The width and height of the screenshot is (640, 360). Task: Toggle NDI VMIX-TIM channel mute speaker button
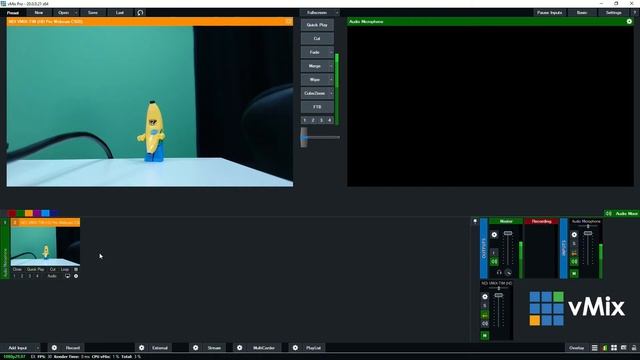(x=485, y=324)
